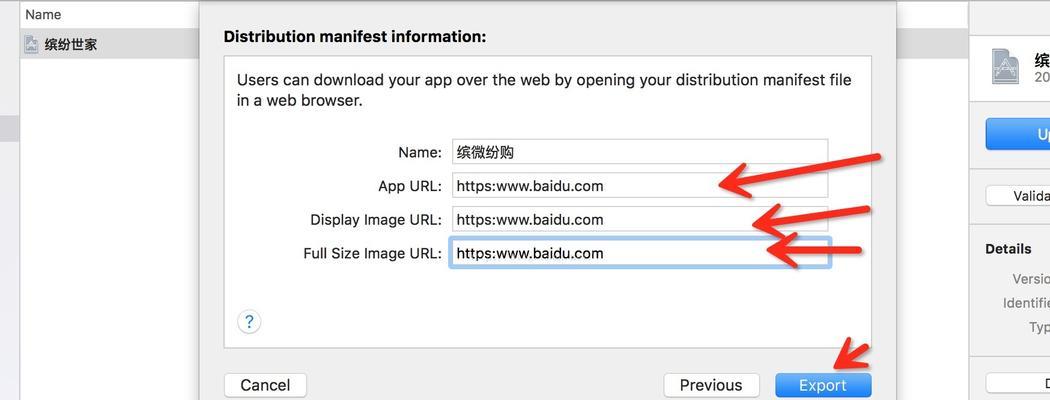Click the "App URL:" label
1050x400 pixels.
(x=410, y=186)
